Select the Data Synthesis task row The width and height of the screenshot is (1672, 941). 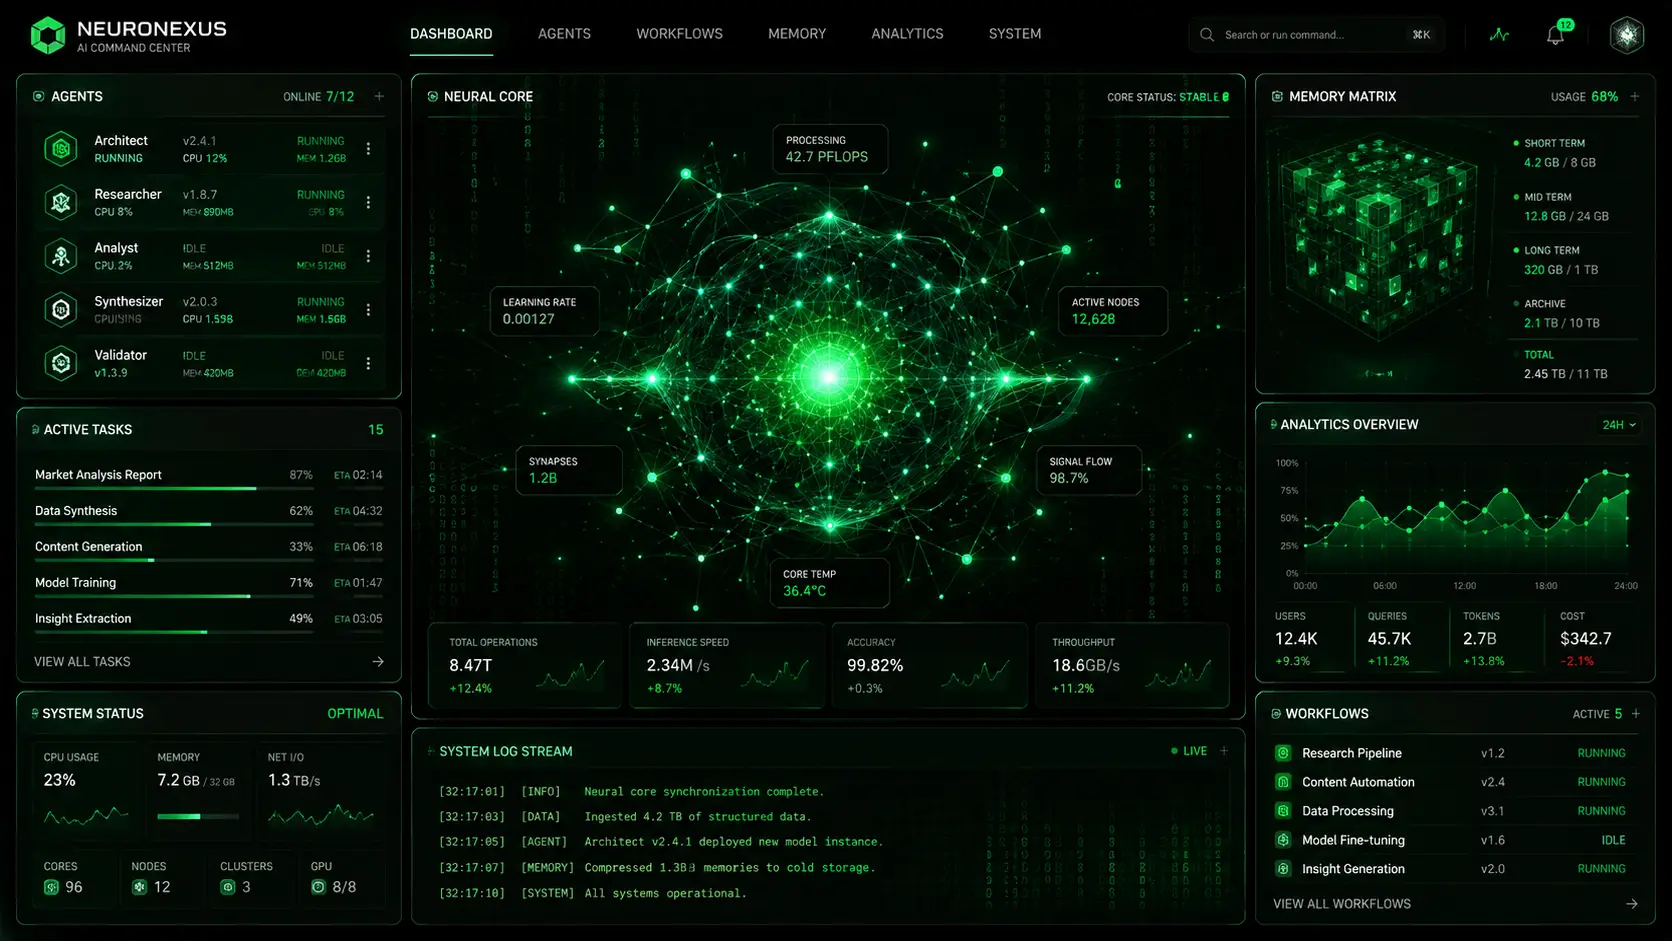209,513
